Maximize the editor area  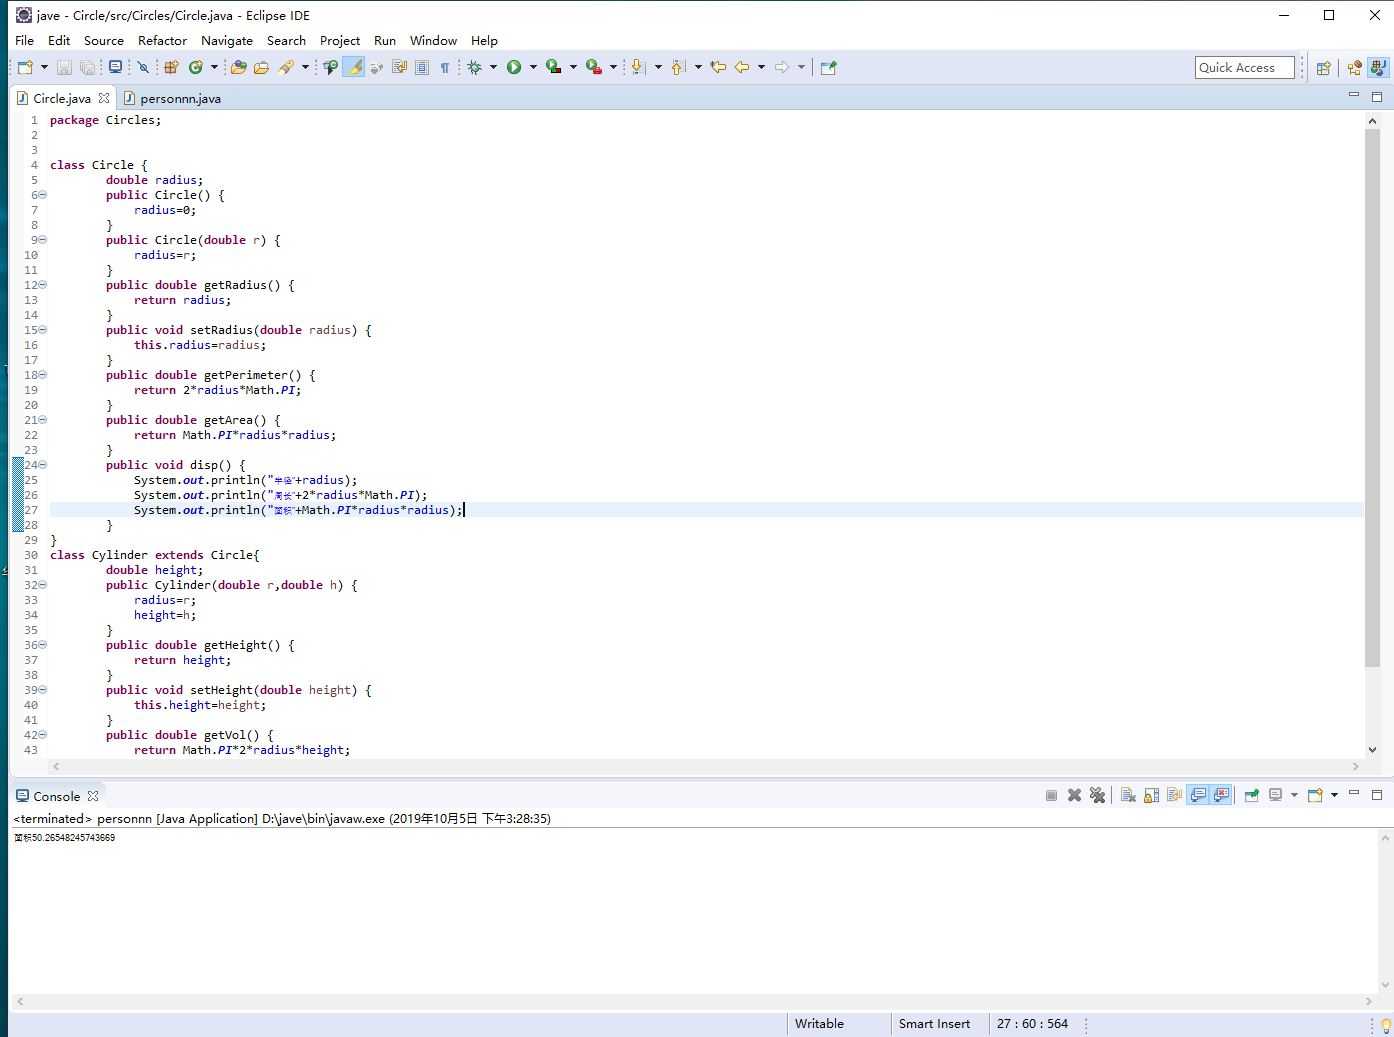[x=1377, y=96]
